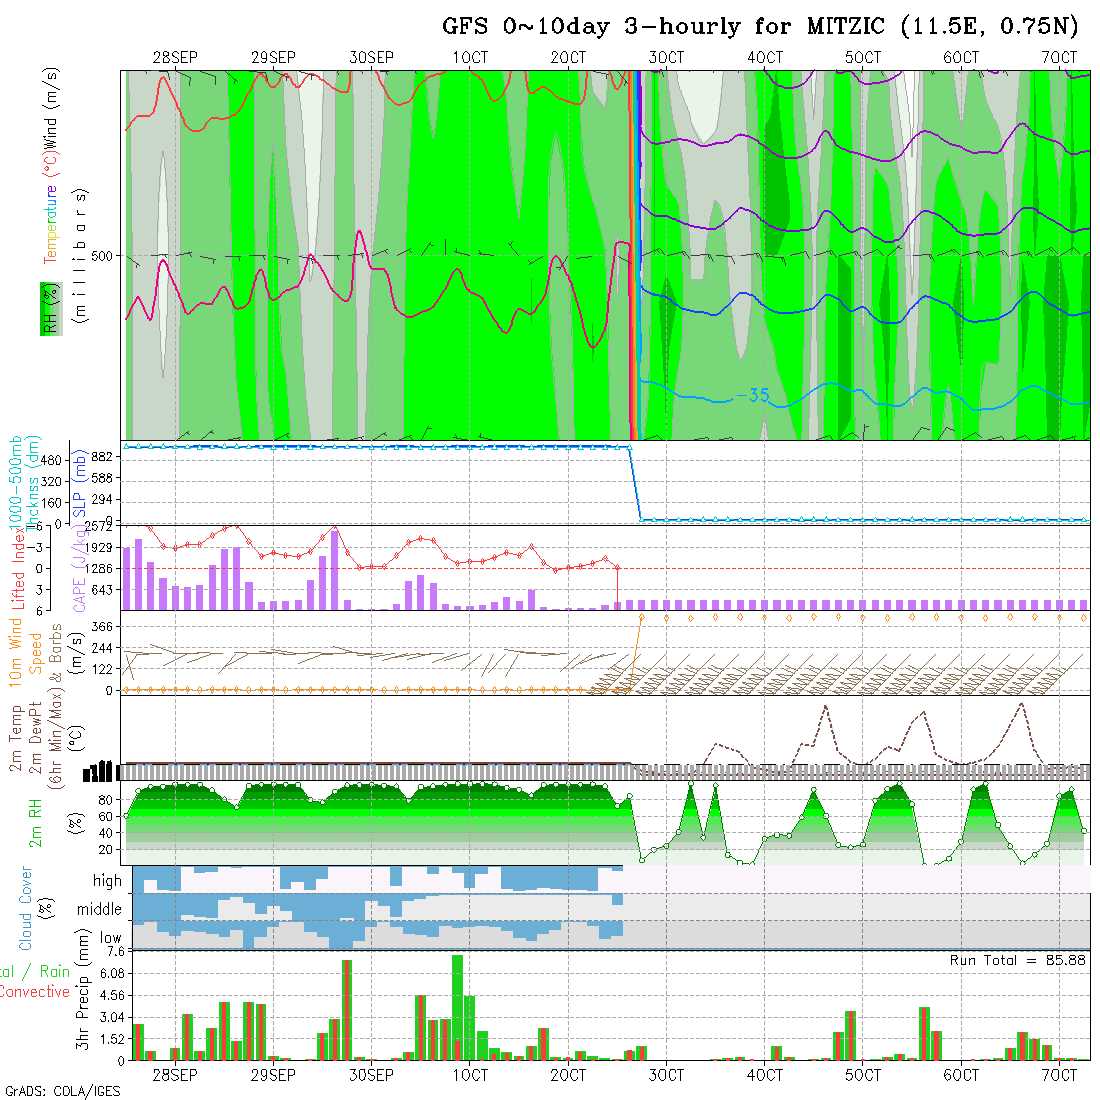Select the 1OCT label on top date axis
This screenshot has width=1100, height=1100.
pos(469,58)
